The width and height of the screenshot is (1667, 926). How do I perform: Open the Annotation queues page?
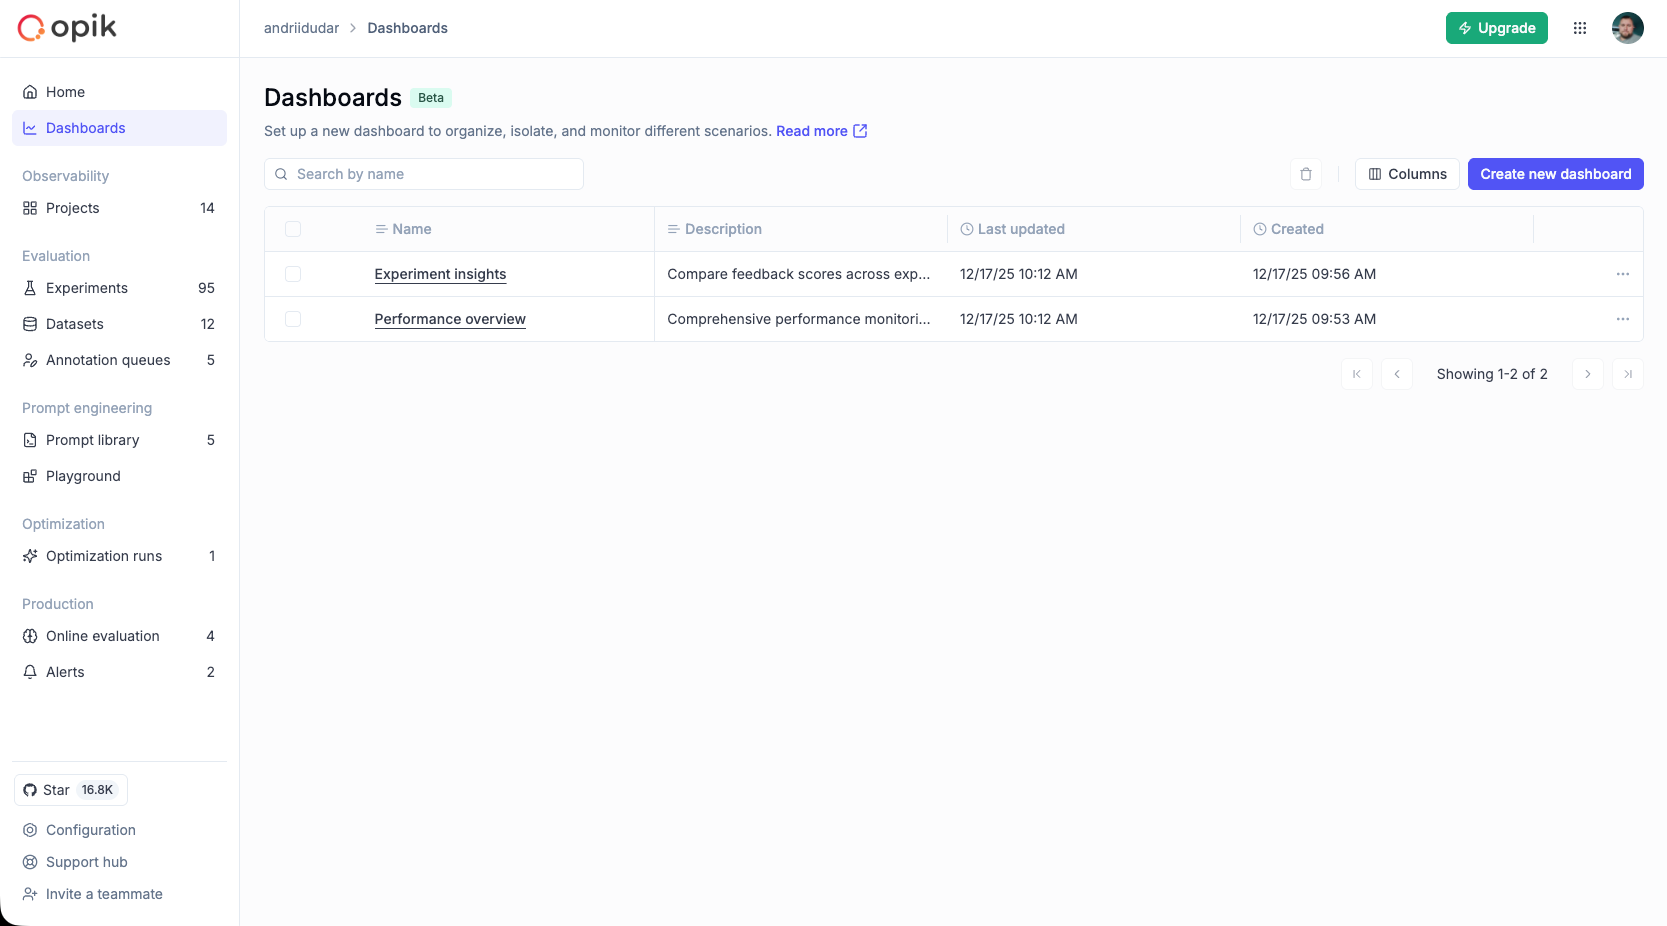[x=108, y=360]
